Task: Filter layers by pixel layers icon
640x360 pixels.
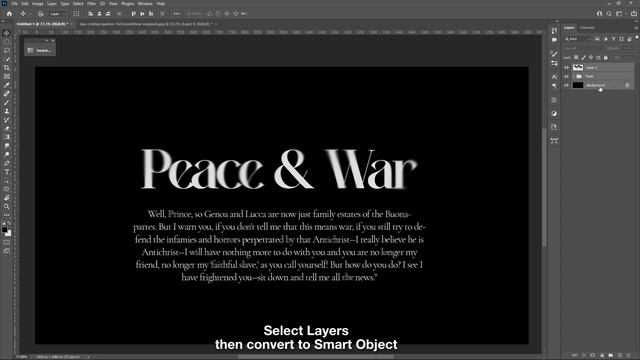Action: (597, 39)
